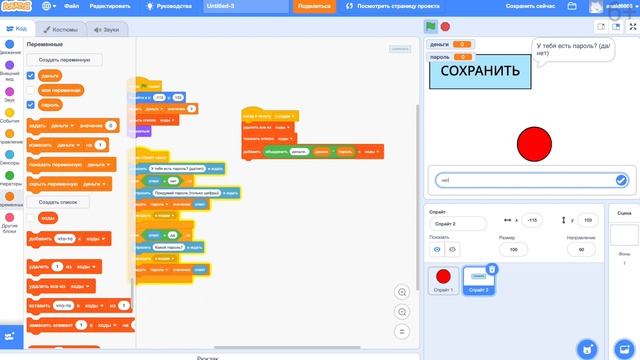Viewport: 640px width, 360px height.
Task: Open list dropdown in добавить block
Action: point(96,239)
